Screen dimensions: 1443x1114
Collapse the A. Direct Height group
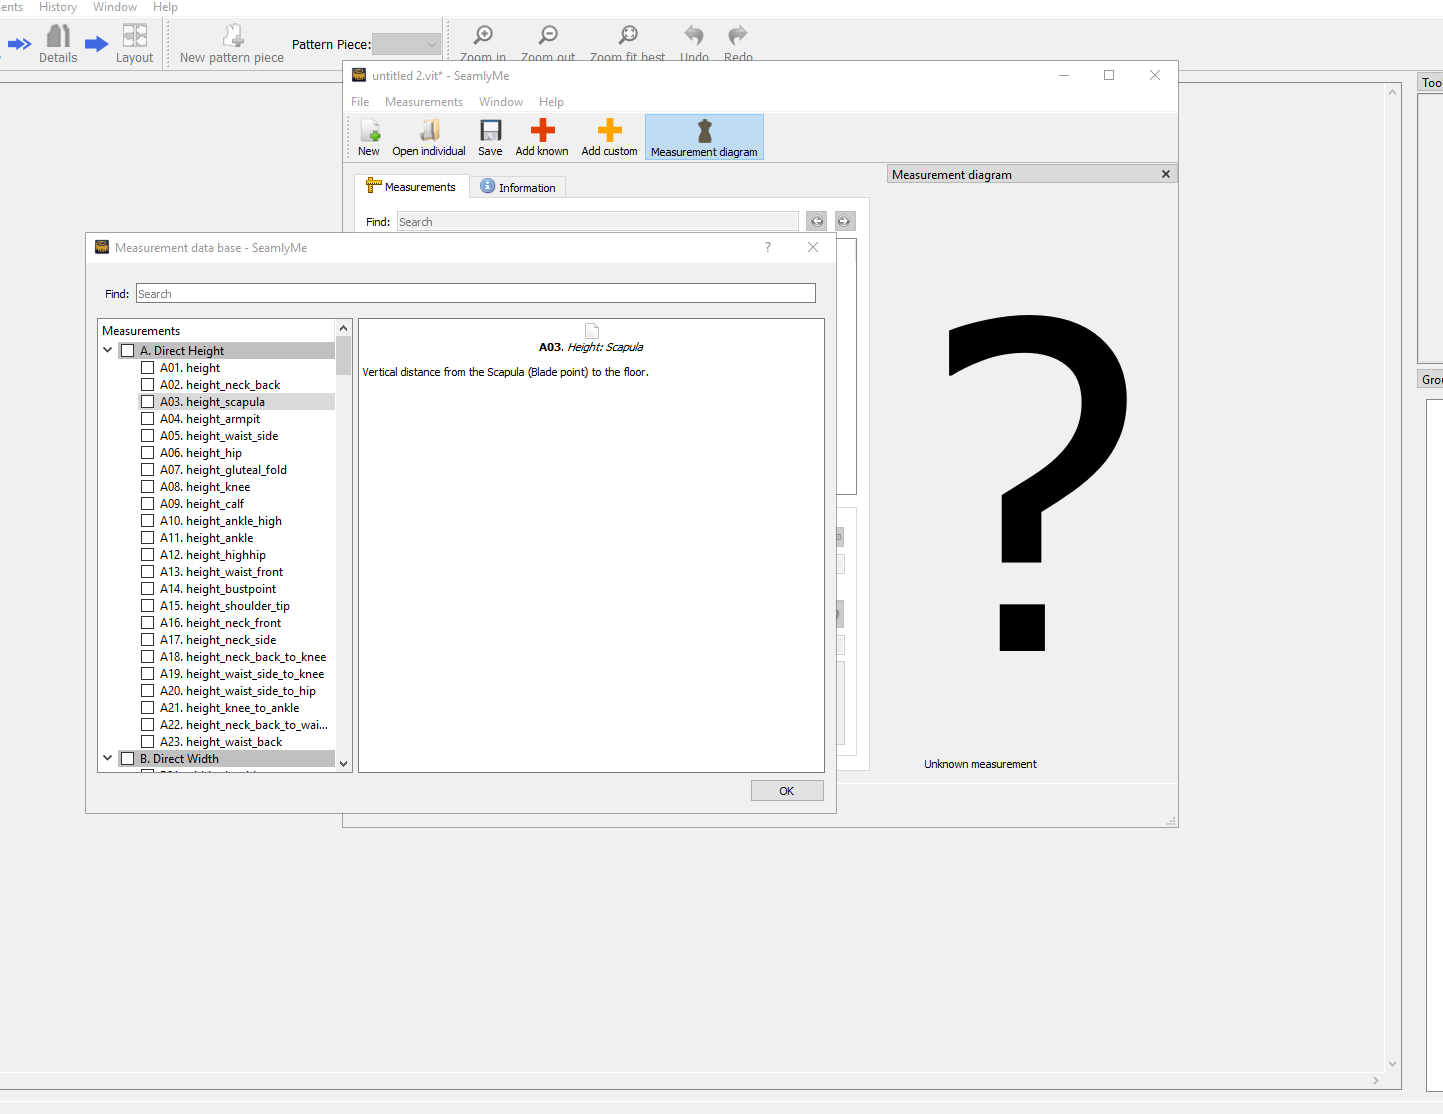pos(108,351)
